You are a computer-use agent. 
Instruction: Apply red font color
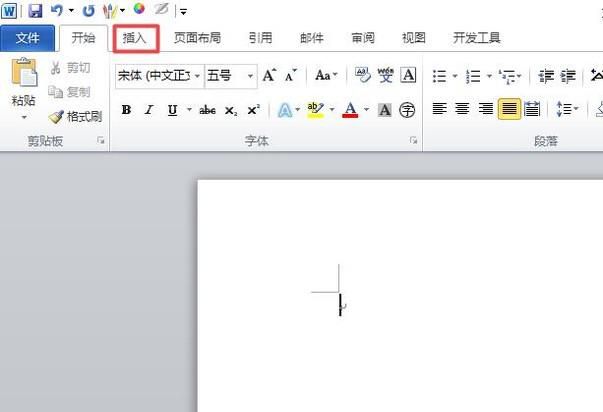point(350,110)
